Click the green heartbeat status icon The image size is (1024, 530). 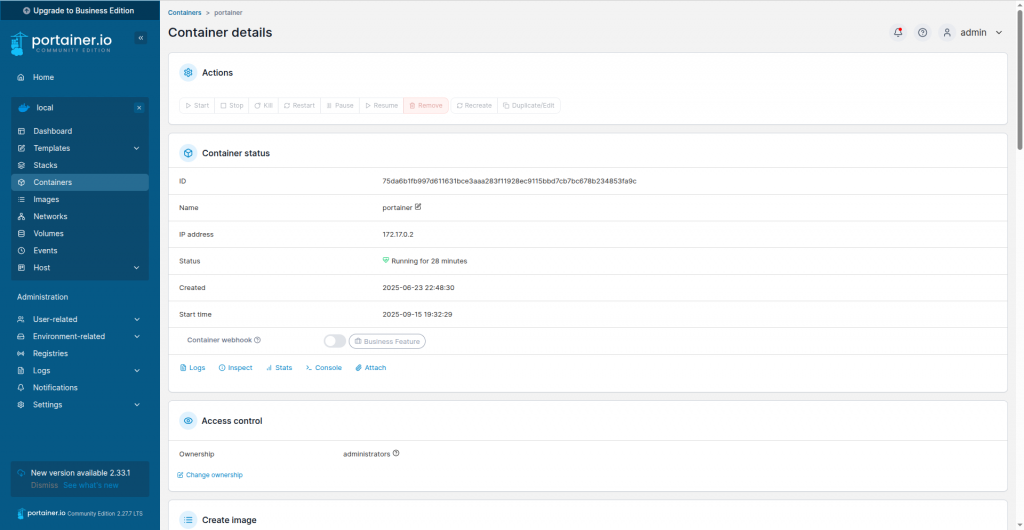coord(386,260)
